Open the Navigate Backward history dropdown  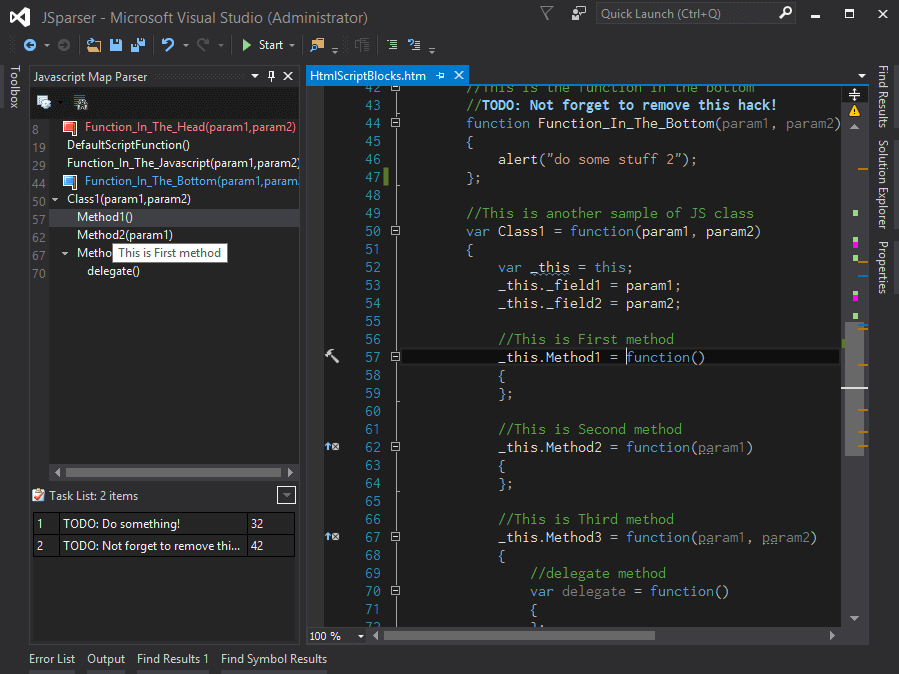[x=47, y=45]
